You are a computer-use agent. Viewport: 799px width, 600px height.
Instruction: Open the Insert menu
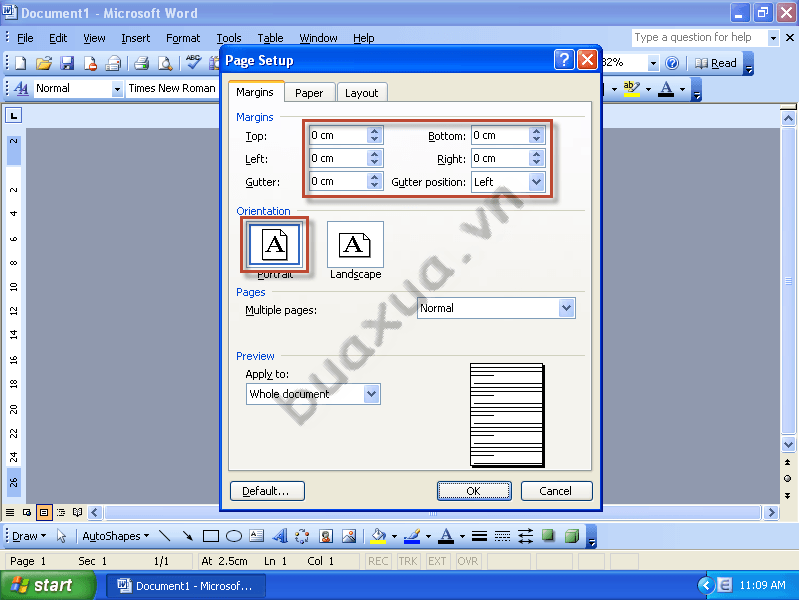[x=136, y=38]
